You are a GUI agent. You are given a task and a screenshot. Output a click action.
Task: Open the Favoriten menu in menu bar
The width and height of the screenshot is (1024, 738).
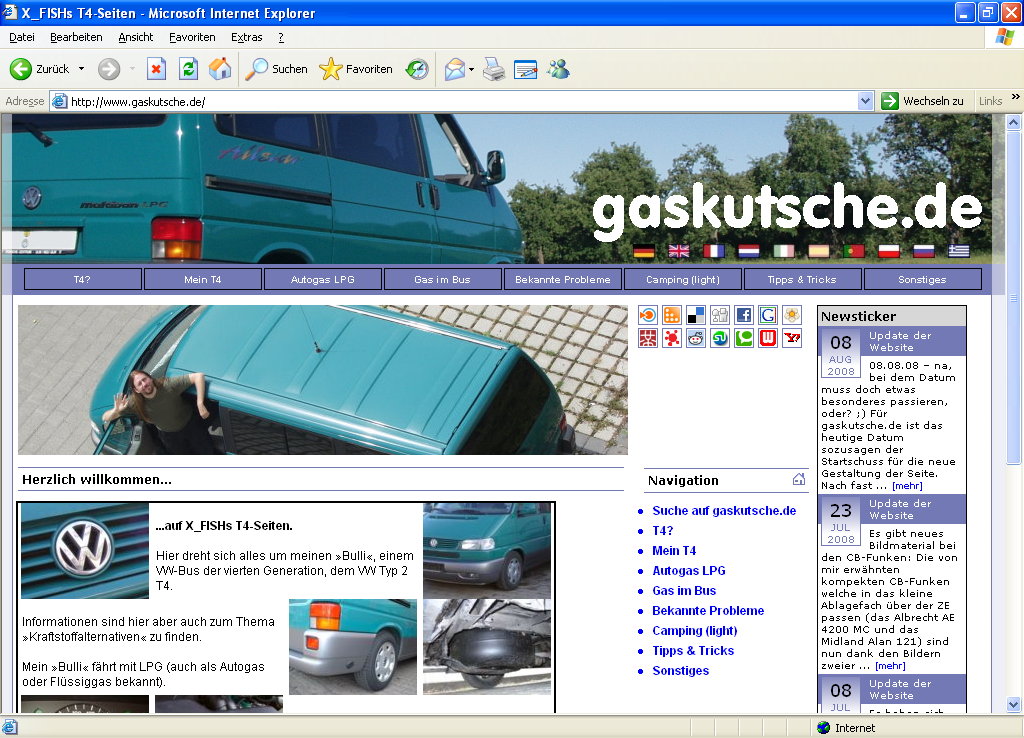(x=192, y=37)
